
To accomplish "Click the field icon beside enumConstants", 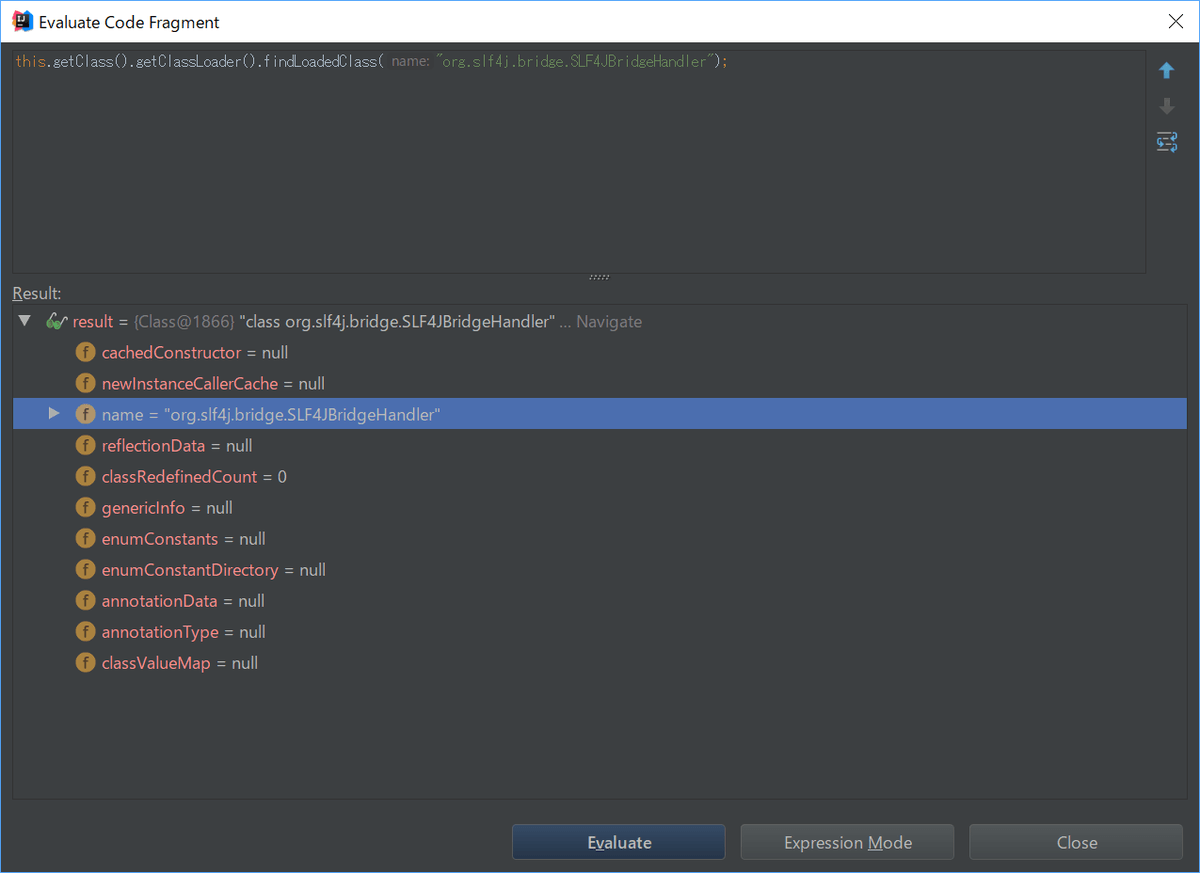I will pos(86,539).
